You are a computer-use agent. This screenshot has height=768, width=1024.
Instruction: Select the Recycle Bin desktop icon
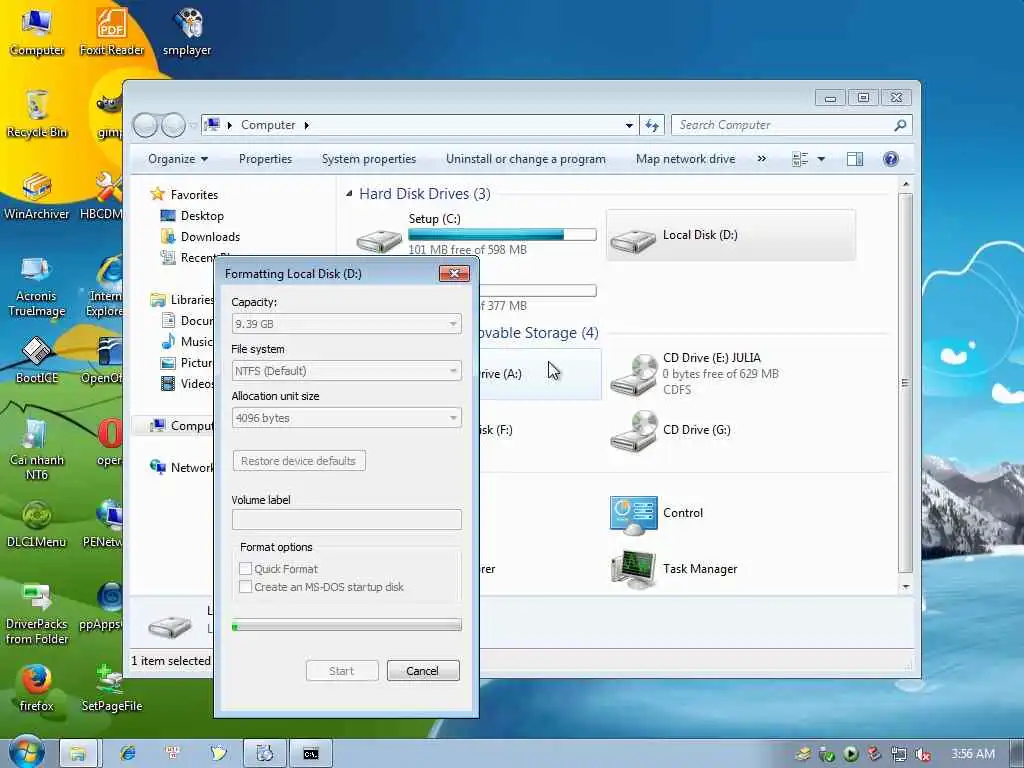click(37, 114)
